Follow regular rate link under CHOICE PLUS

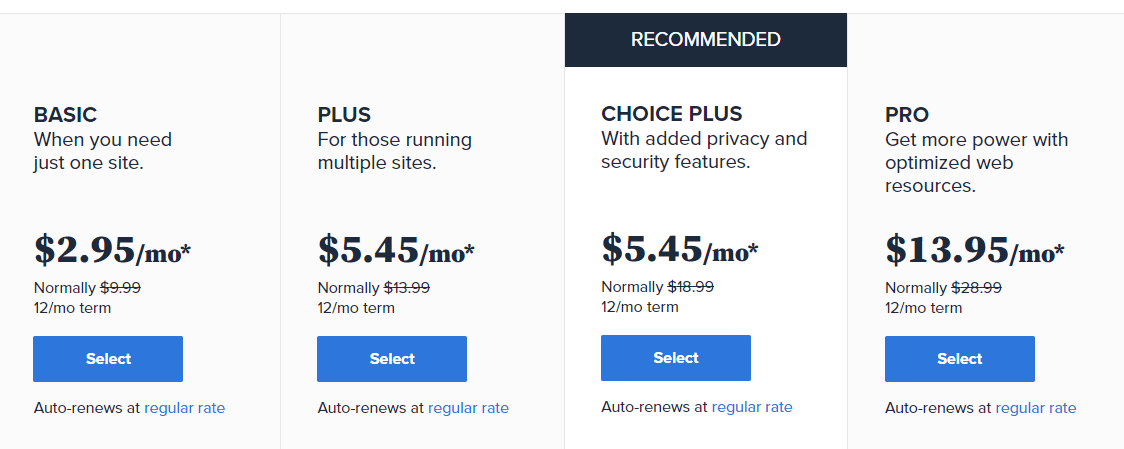[752, 407]
